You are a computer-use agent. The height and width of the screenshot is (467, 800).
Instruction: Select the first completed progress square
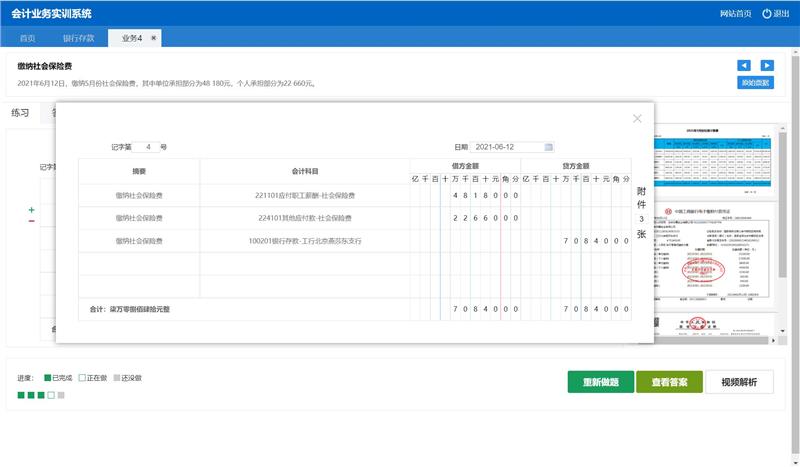(x=21, y=395)
